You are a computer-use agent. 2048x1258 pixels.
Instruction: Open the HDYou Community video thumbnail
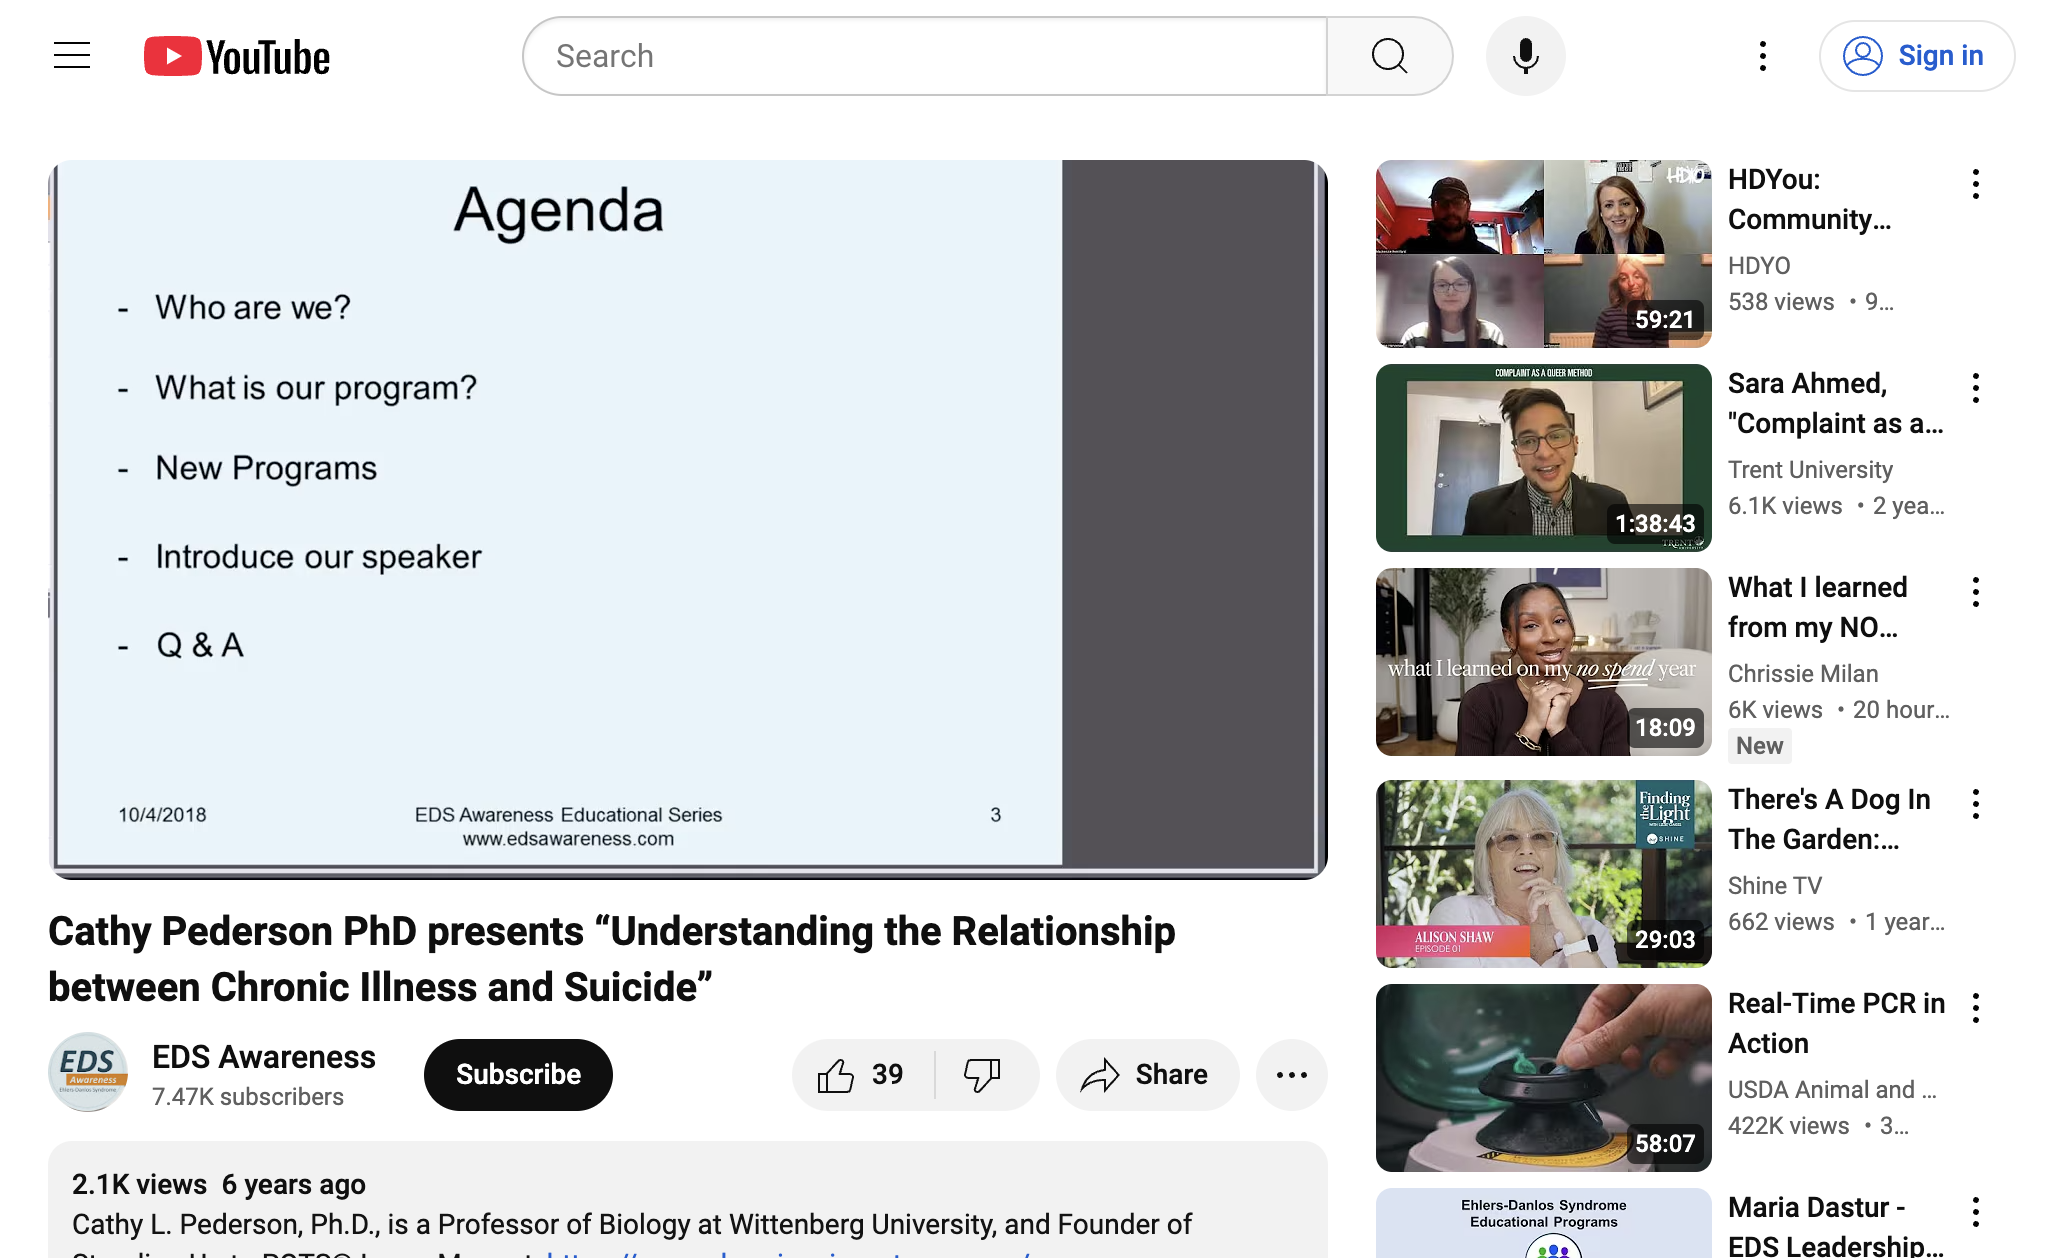point(1544,254)
